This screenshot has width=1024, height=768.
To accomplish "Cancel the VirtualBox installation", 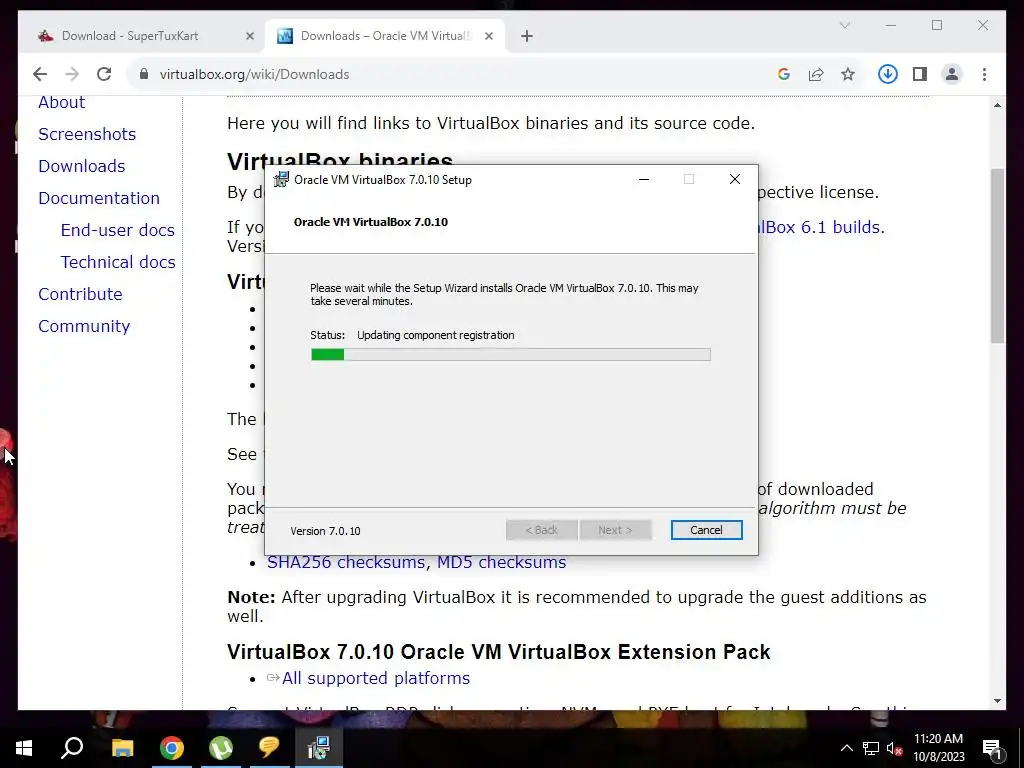I will 706,530.
